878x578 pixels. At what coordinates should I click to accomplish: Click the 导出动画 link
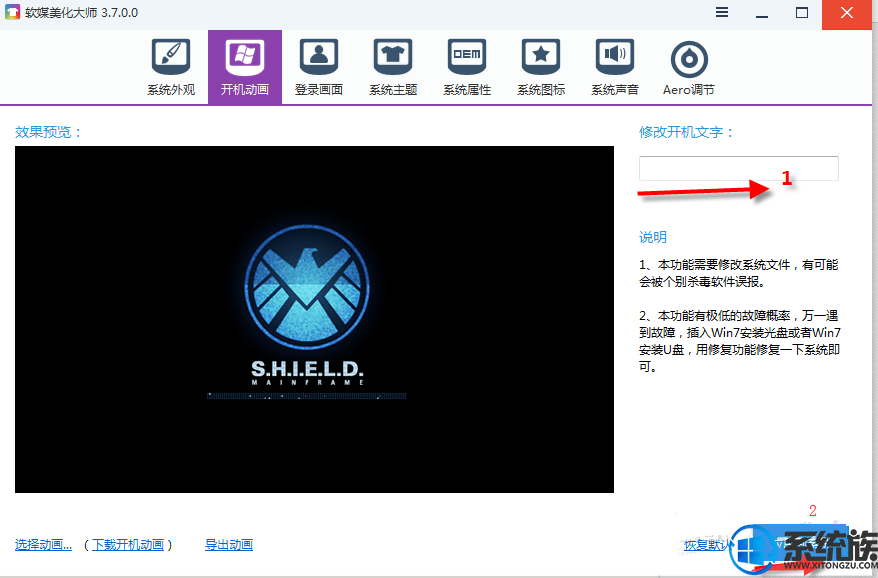coord(229,544)
